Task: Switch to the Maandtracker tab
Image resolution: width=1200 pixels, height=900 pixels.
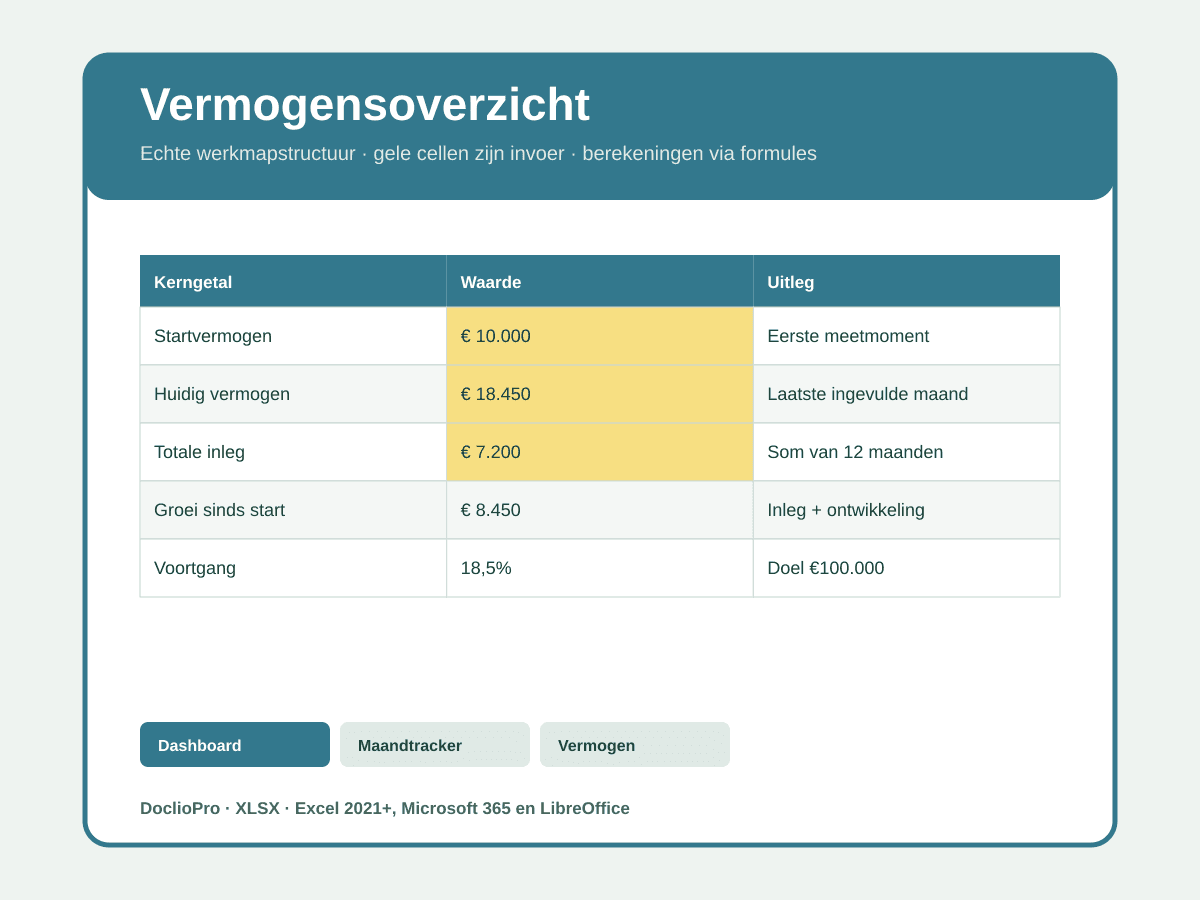Action: [435, 745]
